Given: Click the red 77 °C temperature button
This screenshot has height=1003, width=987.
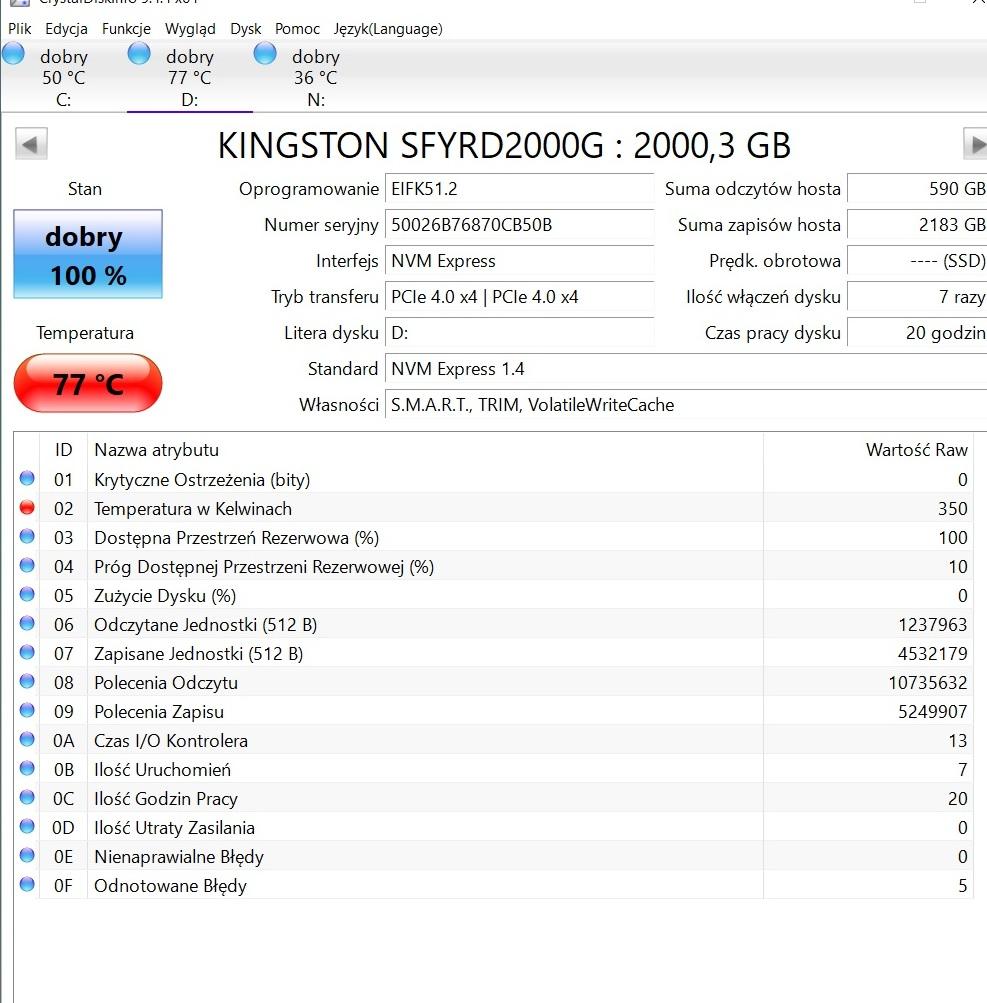Looking at the screenshot, I should [88, 383].
